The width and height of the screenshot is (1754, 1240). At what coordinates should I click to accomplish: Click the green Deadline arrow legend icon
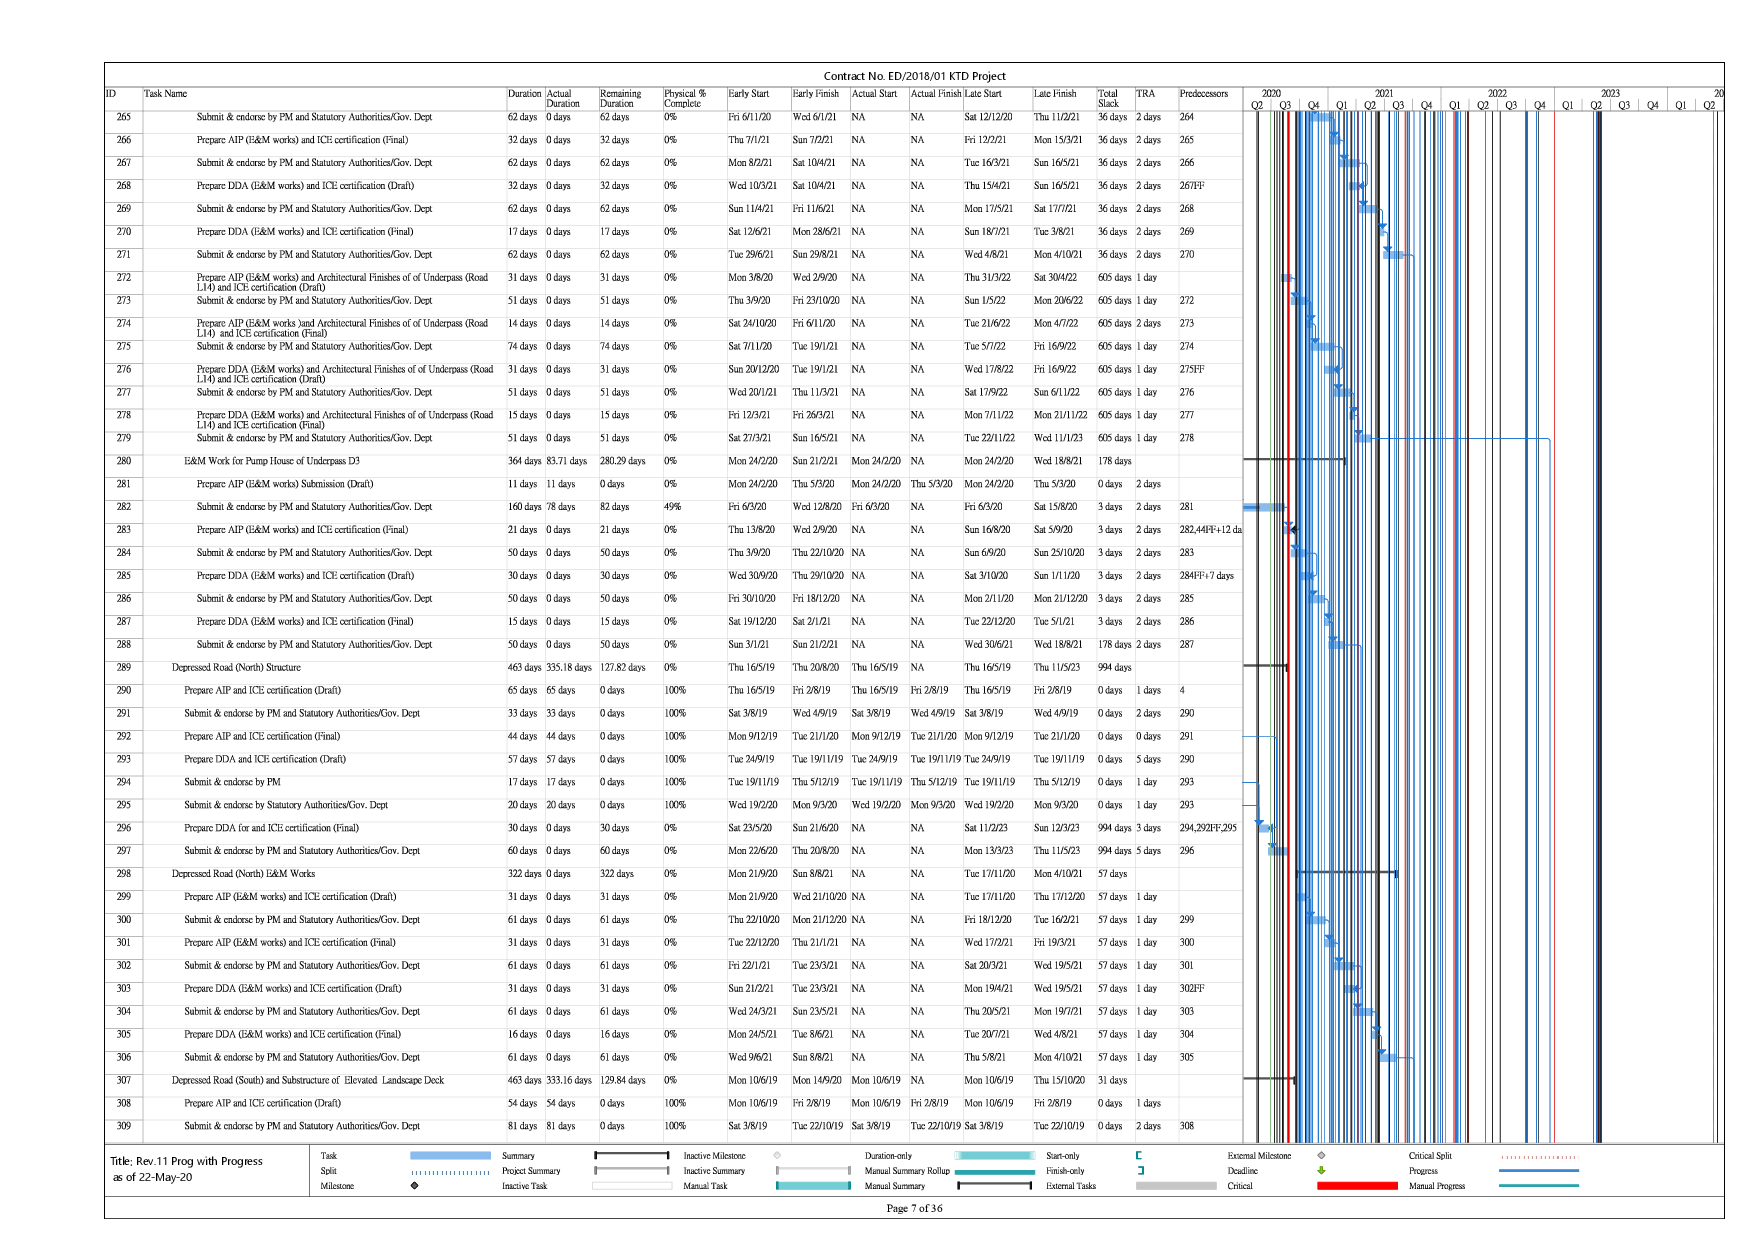(x=1321, y=1171)
